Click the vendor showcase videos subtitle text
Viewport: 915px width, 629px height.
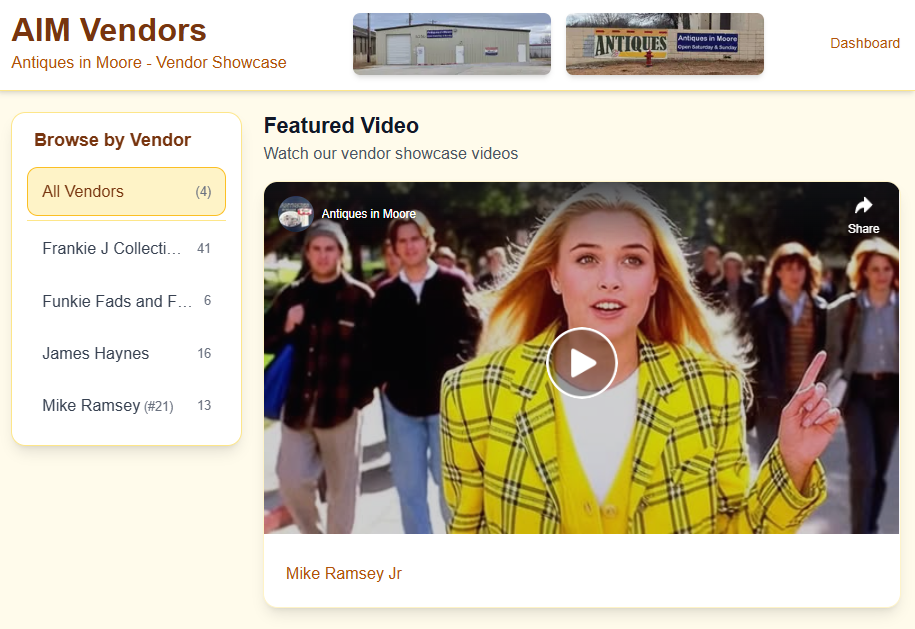[390, 154]
